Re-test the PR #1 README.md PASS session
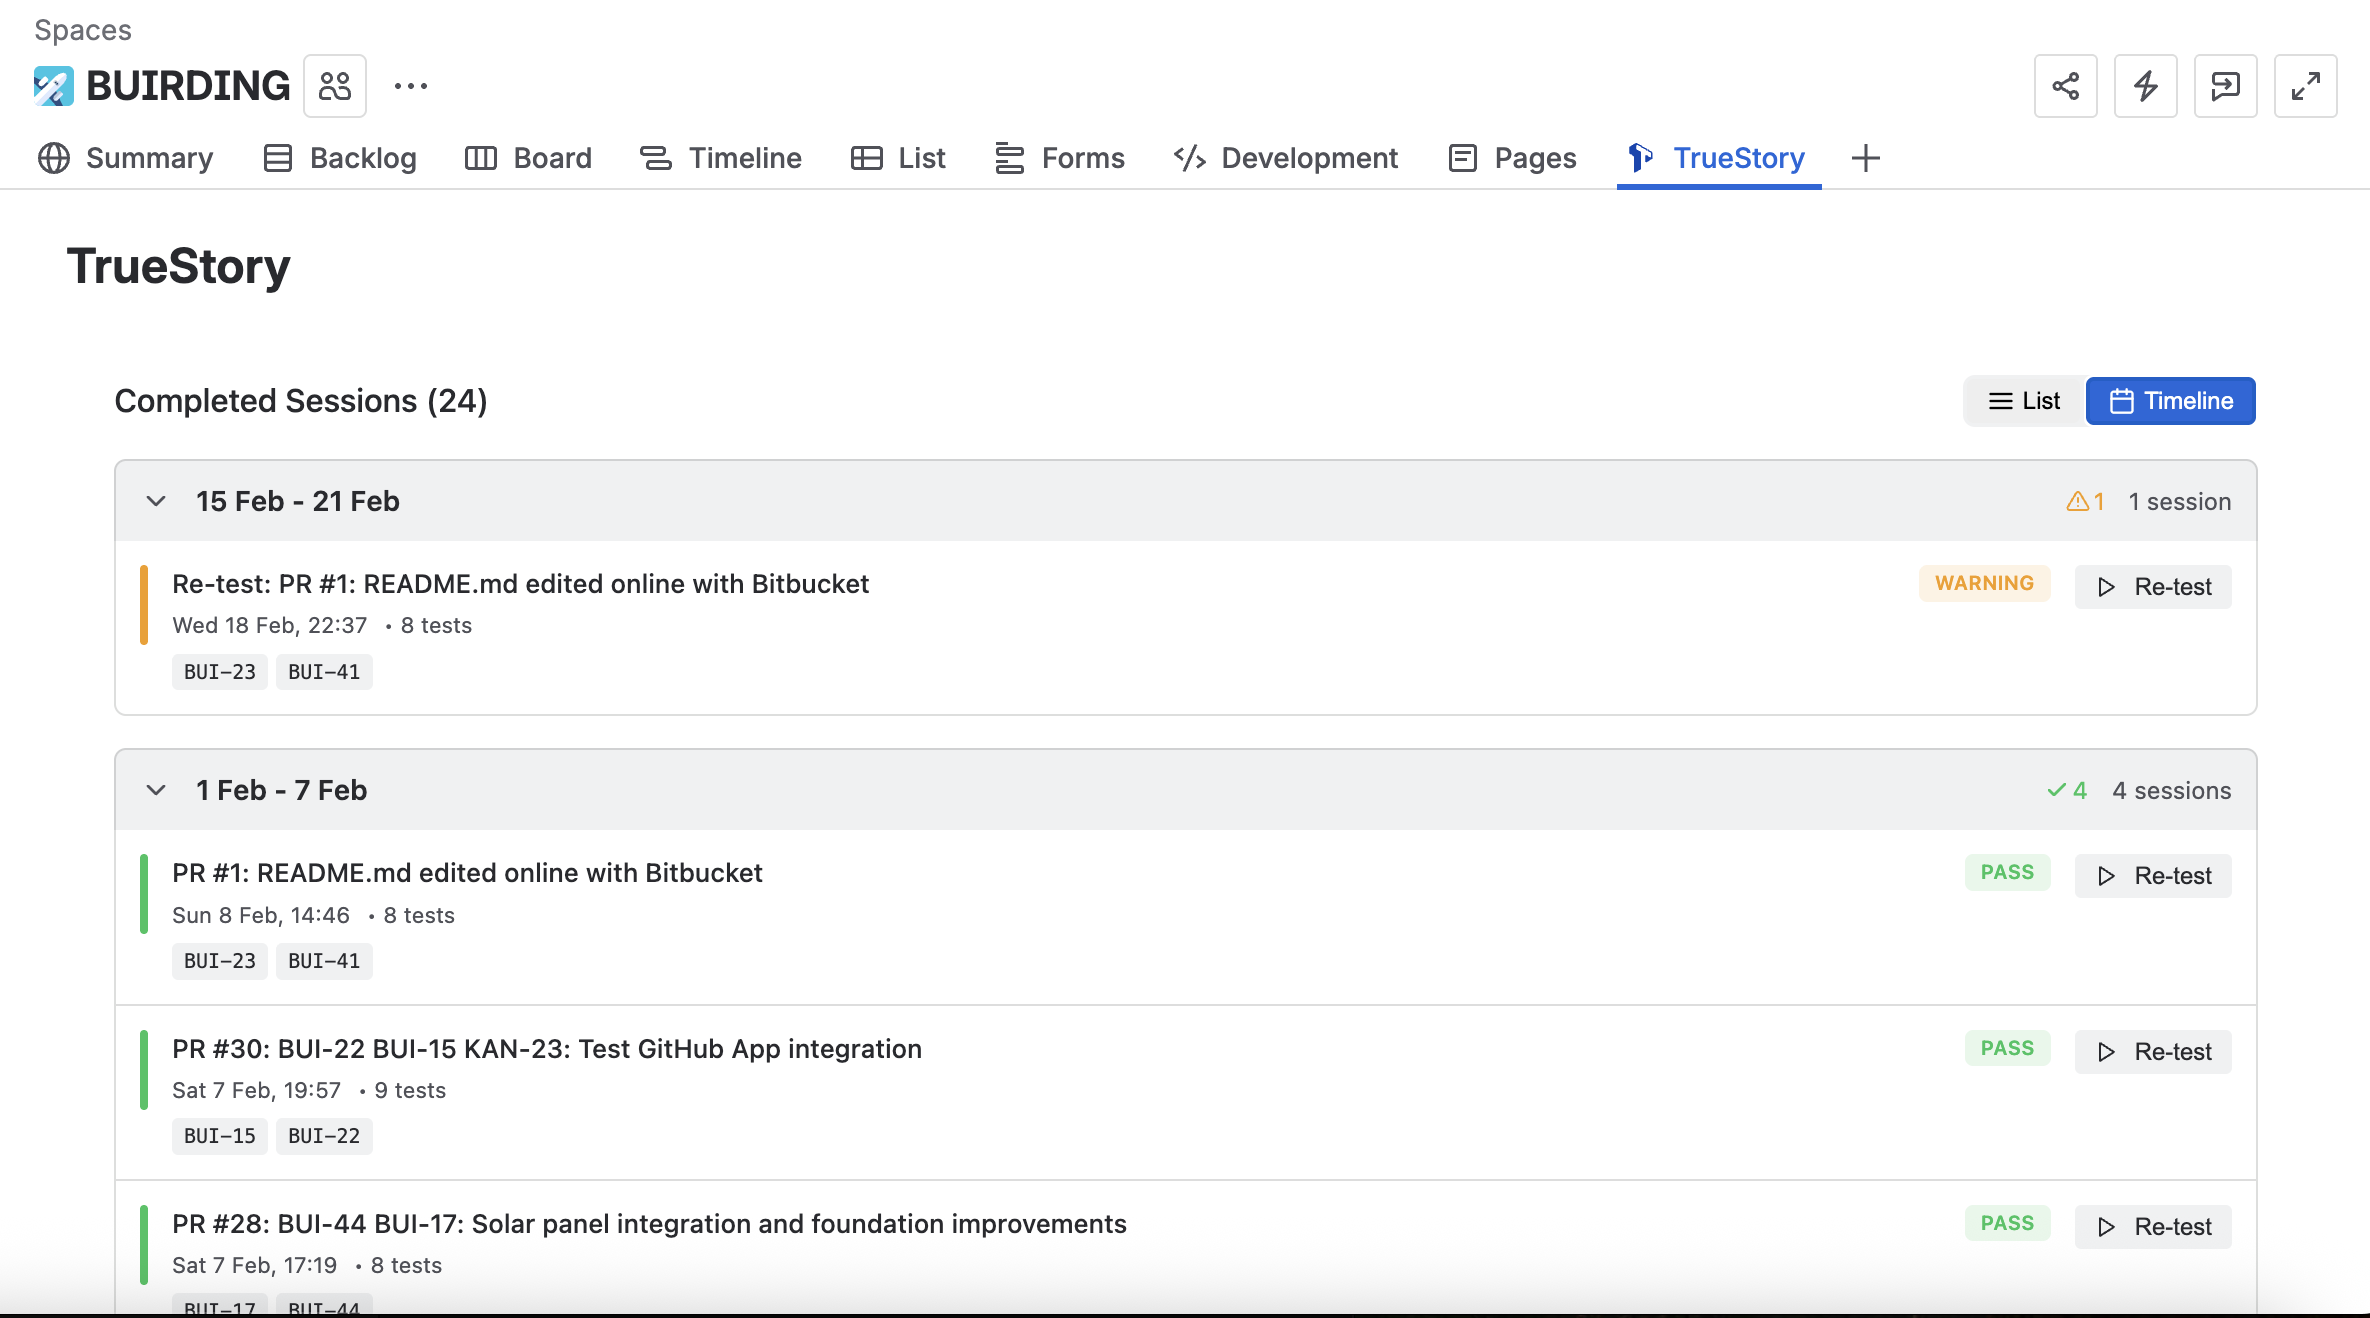This screenshot has height=1318, width=2370. [2153, 876]
